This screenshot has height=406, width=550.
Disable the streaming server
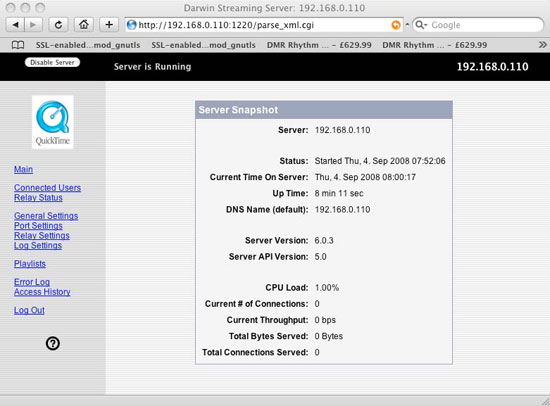[52, 62]
